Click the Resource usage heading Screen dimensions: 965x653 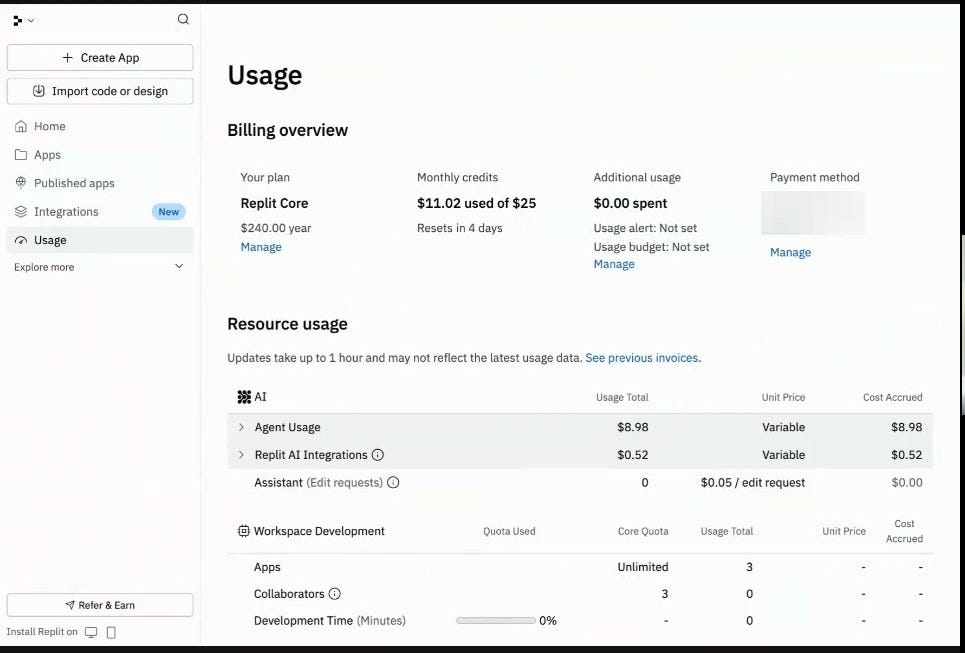[x=287, y=324]
